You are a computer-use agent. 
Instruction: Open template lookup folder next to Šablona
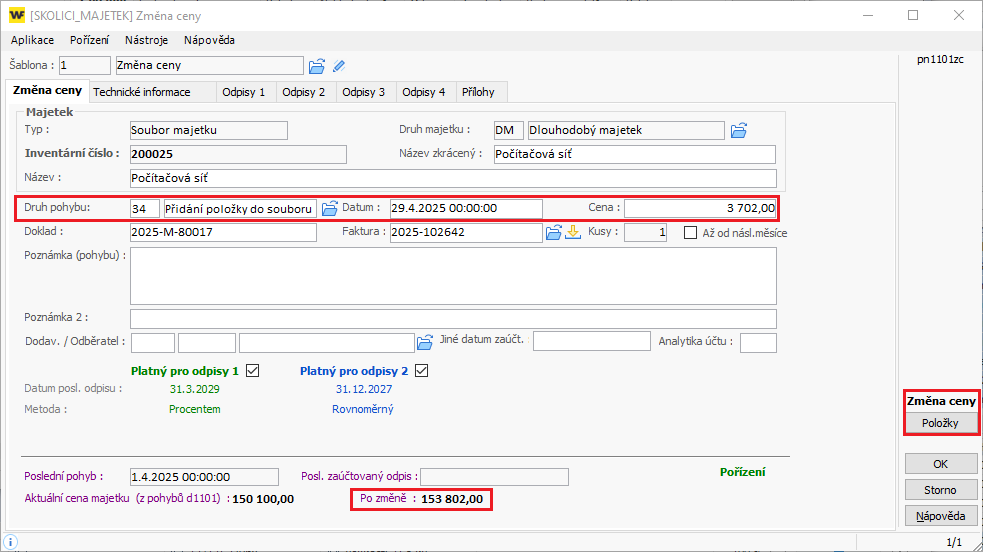coord(317,66)
